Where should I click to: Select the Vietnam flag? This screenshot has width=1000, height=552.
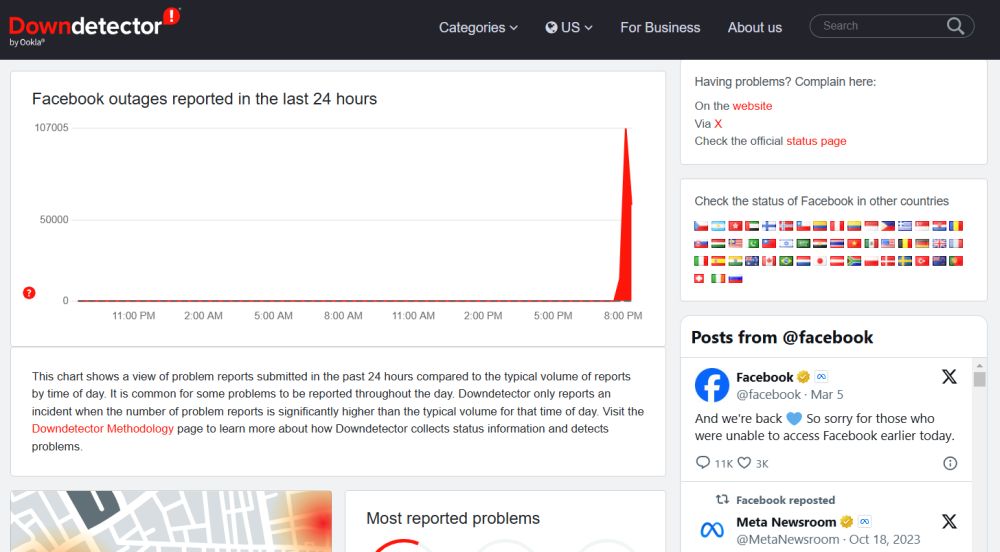(854, 243)
